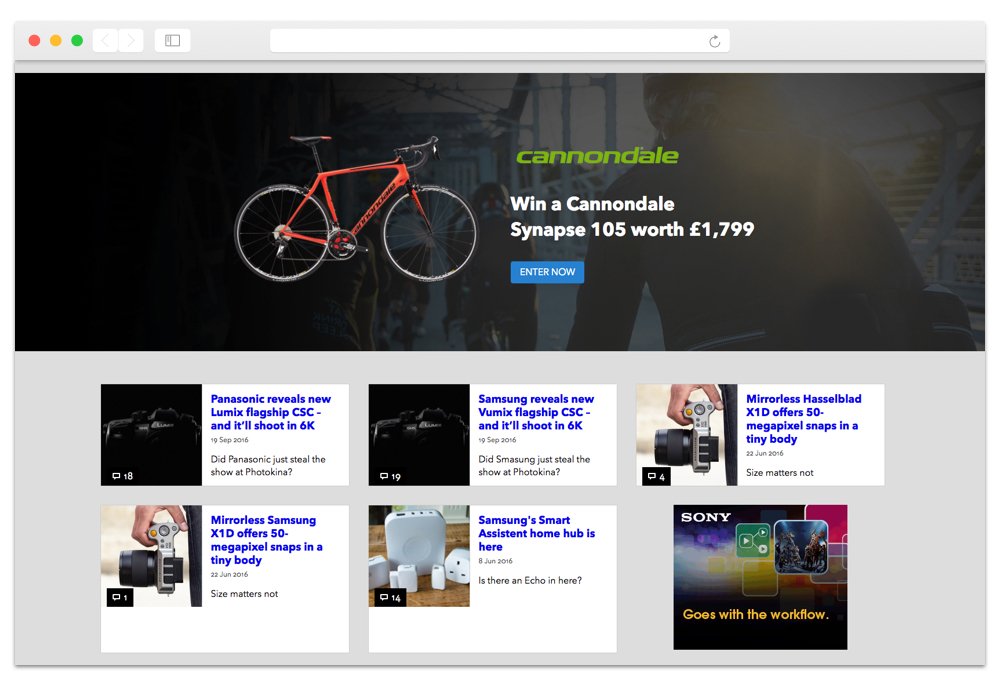Open 'Mirrorless Hasselblad X1D offers 50-megapixel' article
The height and width of the screenshot is (684, 1000).
(804, 419)
